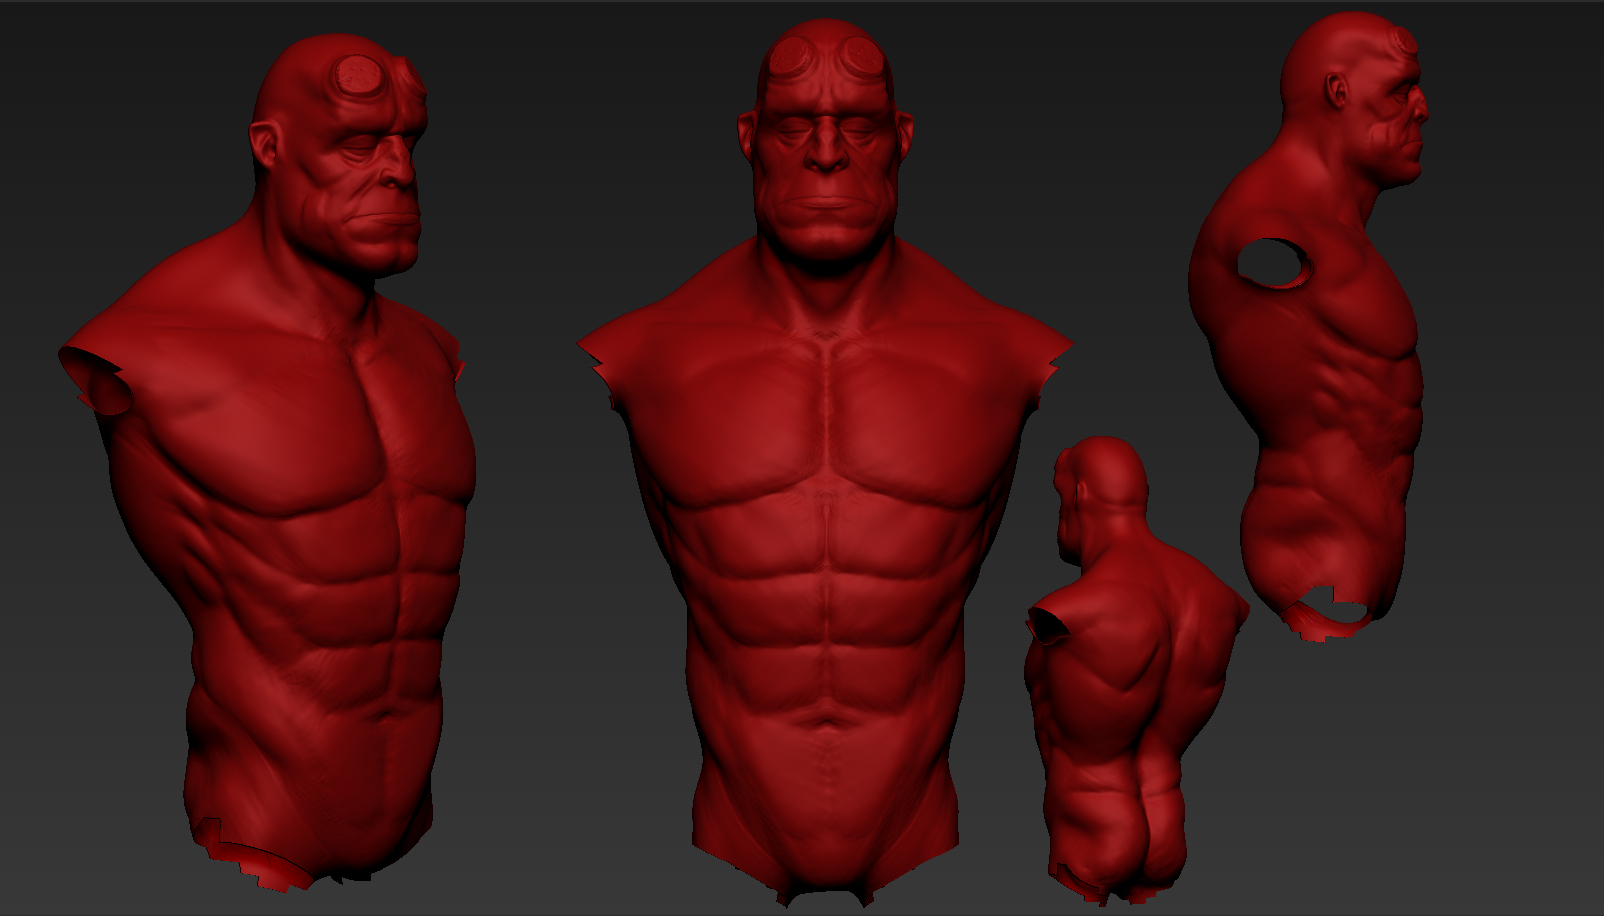This screenshot has height=916, width=1604.
Task: Select the small back-view torso model
Action: (x=1135, y=670)
